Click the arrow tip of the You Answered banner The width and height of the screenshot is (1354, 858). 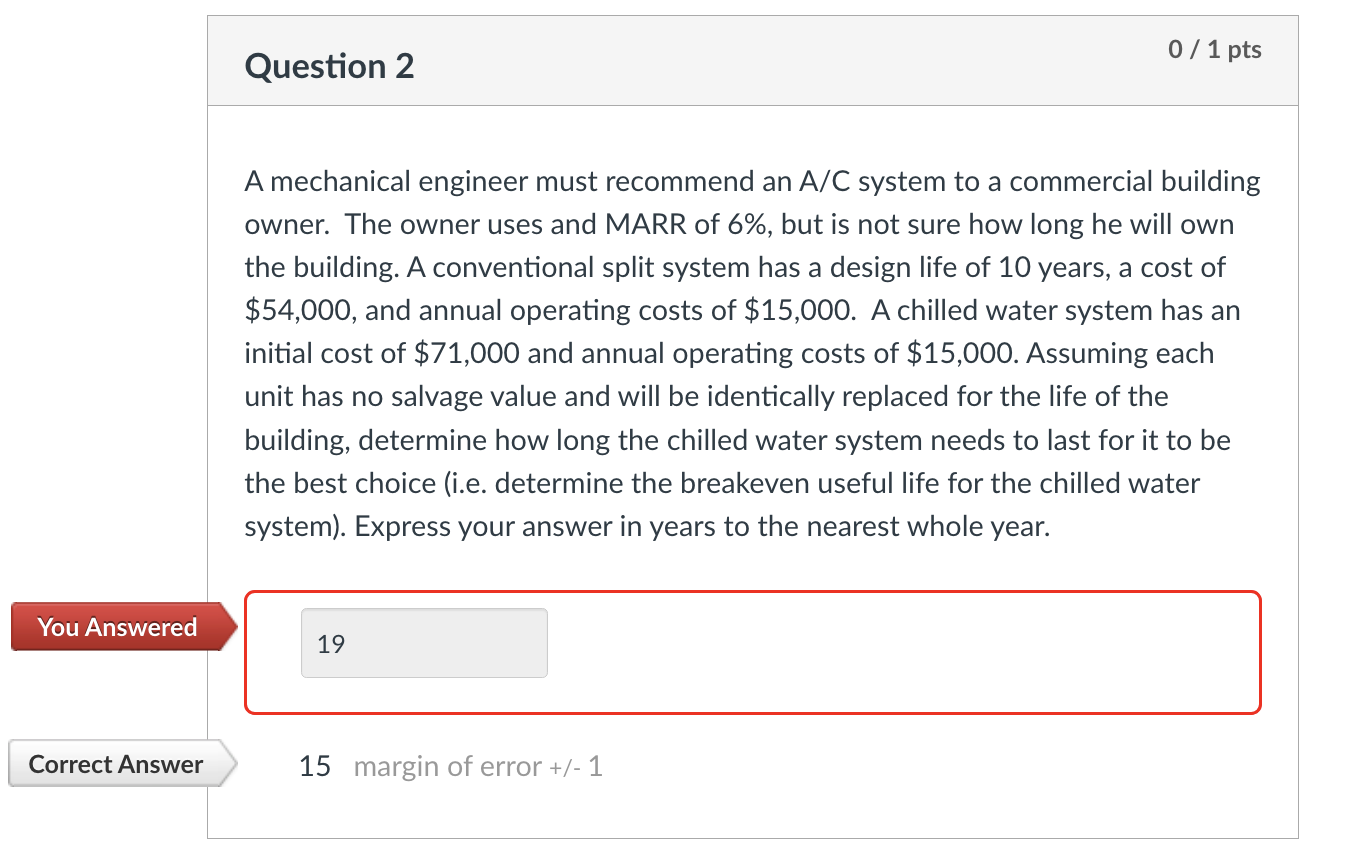(x=232, y=627)
